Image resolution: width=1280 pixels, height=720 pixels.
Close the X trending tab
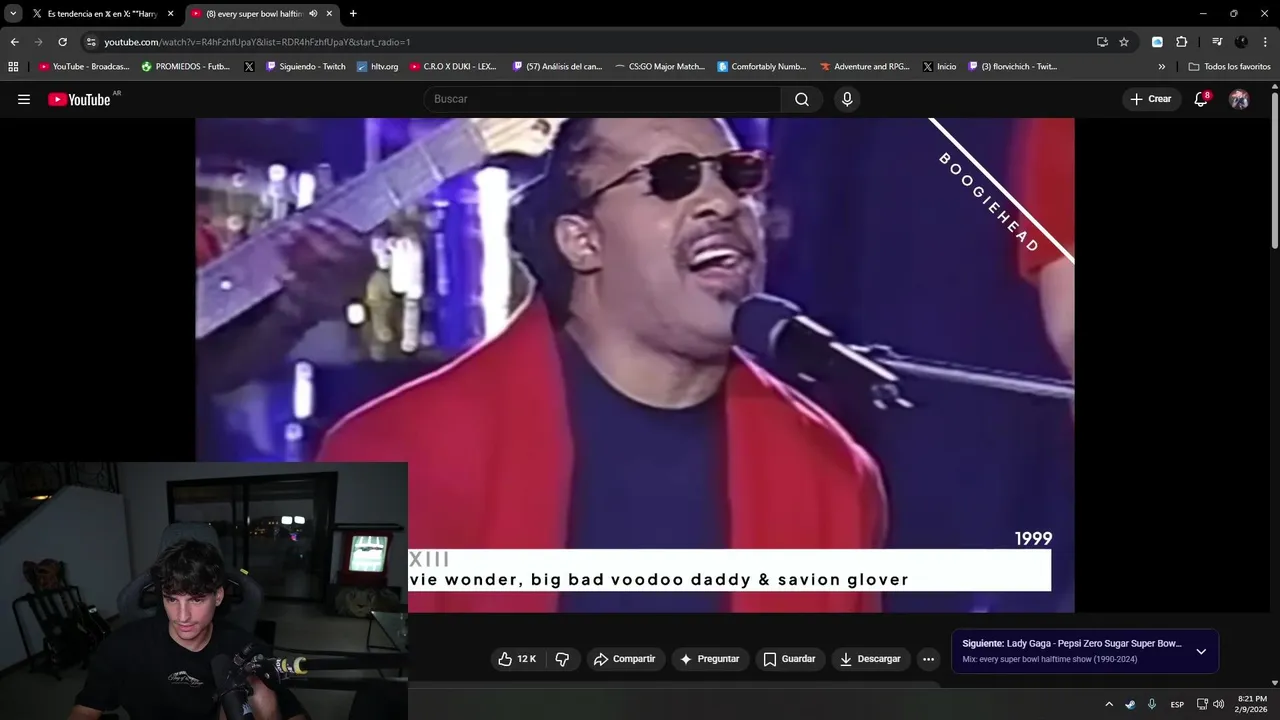point(170,14)
